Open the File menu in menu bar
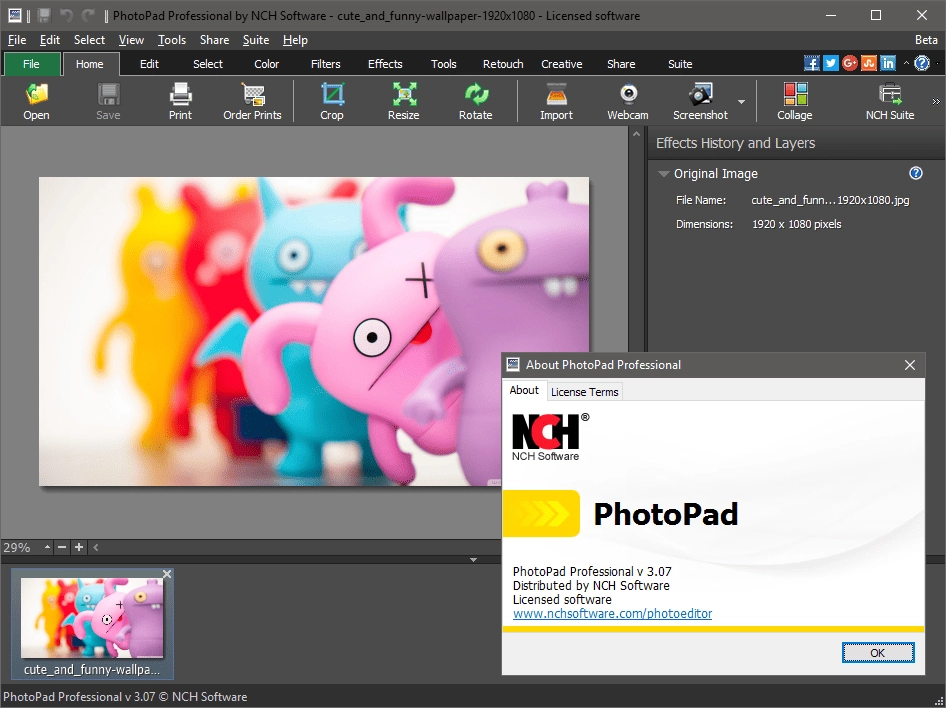 (x=17, y=40)
